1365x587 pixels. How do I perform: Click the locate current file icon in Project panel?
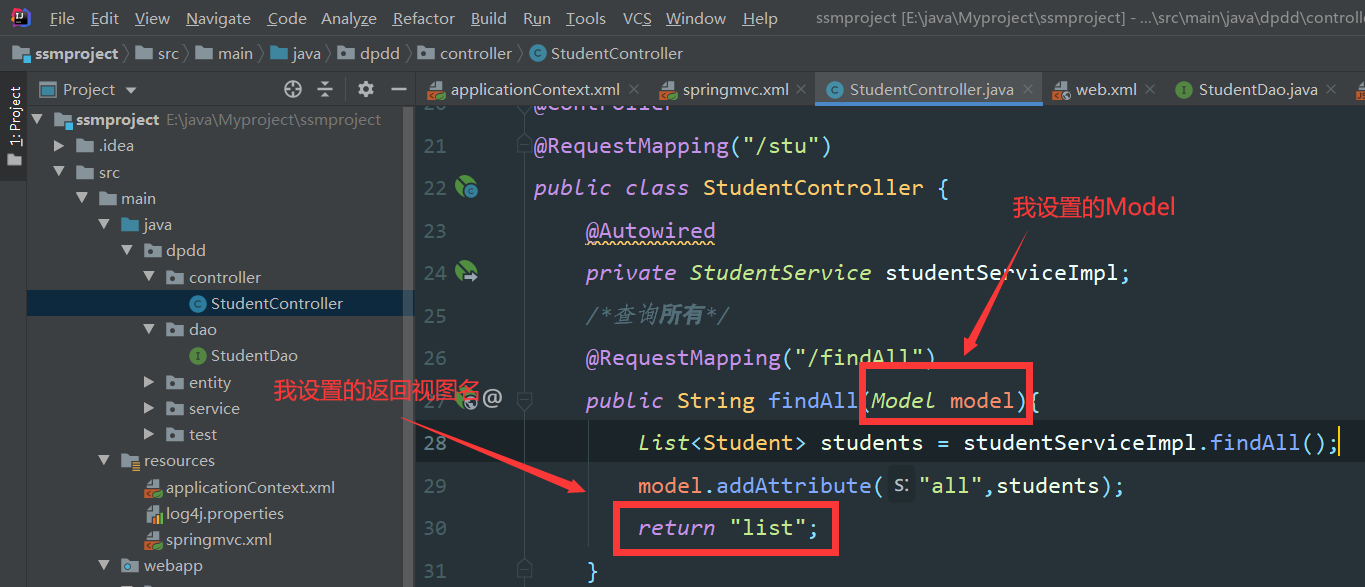(293, 89)
